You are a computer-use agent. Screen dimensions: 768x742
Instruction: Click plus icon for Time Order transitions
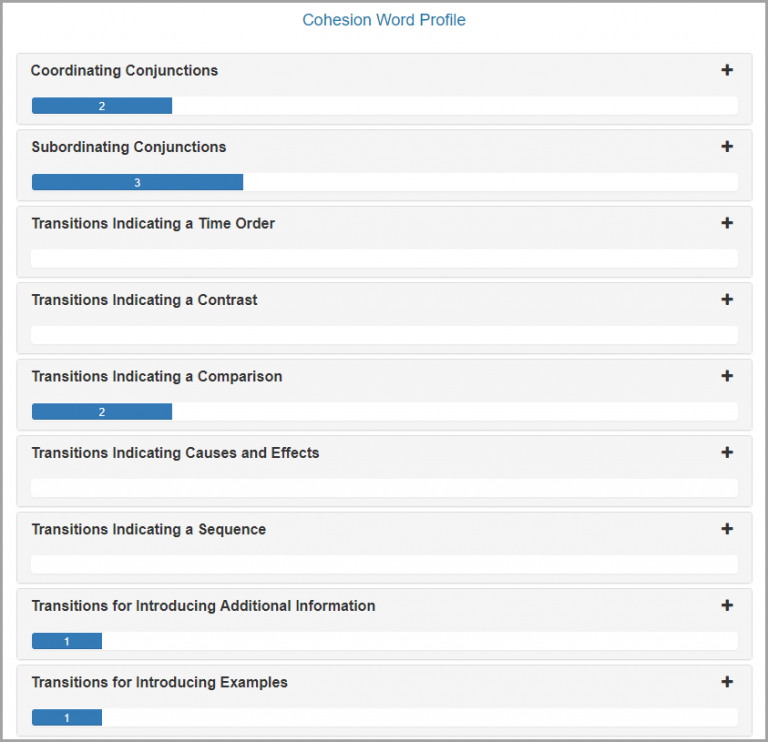click(727, 223)
